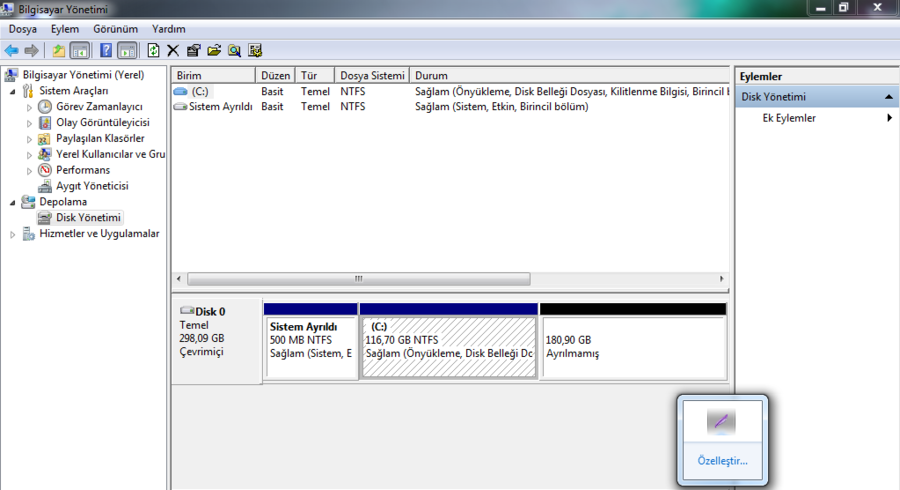The height and width of the screenshot is (490, 900).
Task: Click the Hizmetler ve Uygulamalar icon
Action: (x=28, y=234)
